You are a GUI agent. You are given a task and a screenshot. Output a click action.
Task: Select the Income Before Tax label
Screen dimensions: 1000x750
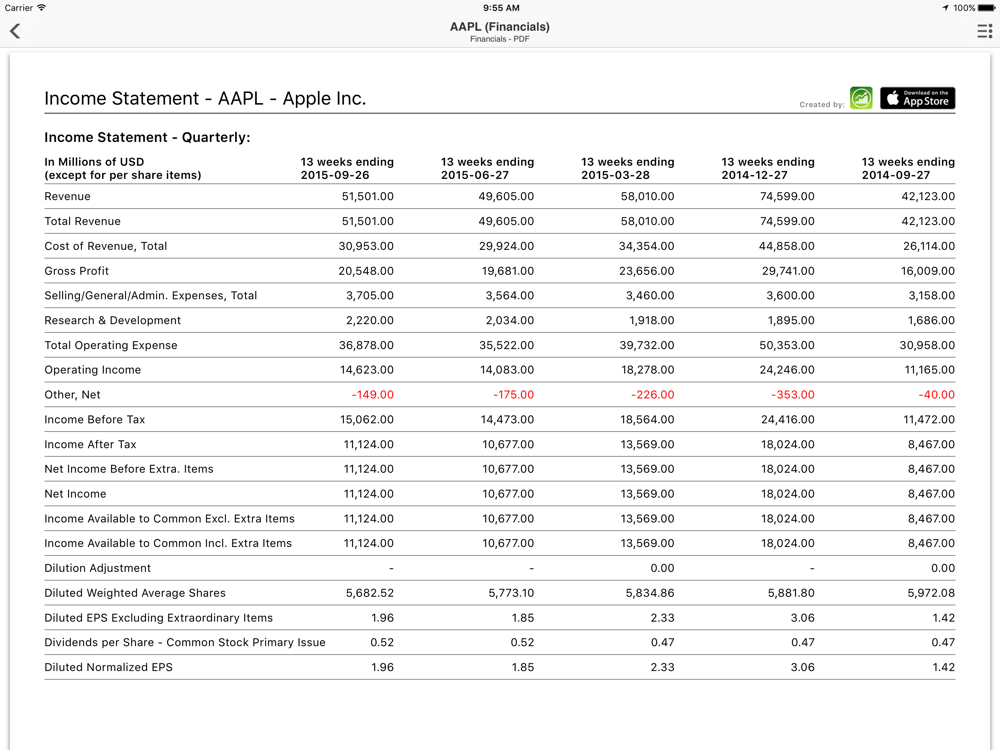coord(94,420)
